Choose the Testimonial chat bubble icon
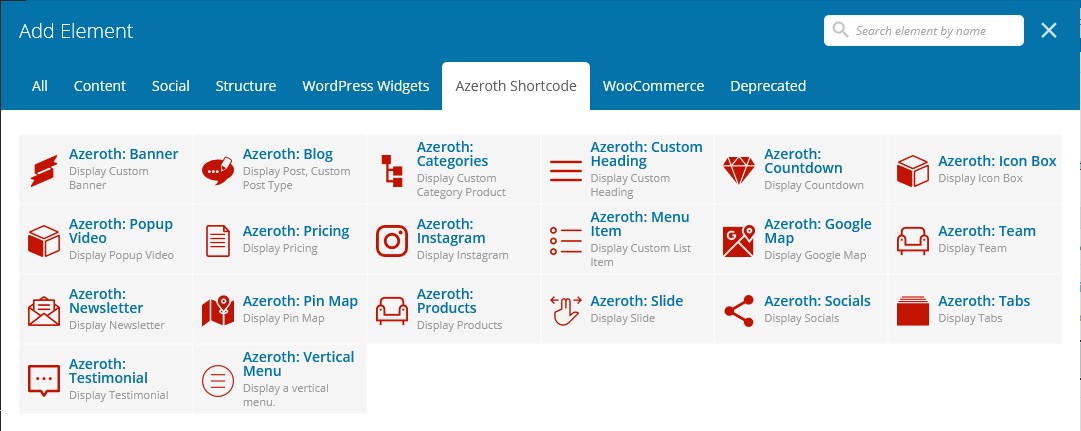 point(44,381)
